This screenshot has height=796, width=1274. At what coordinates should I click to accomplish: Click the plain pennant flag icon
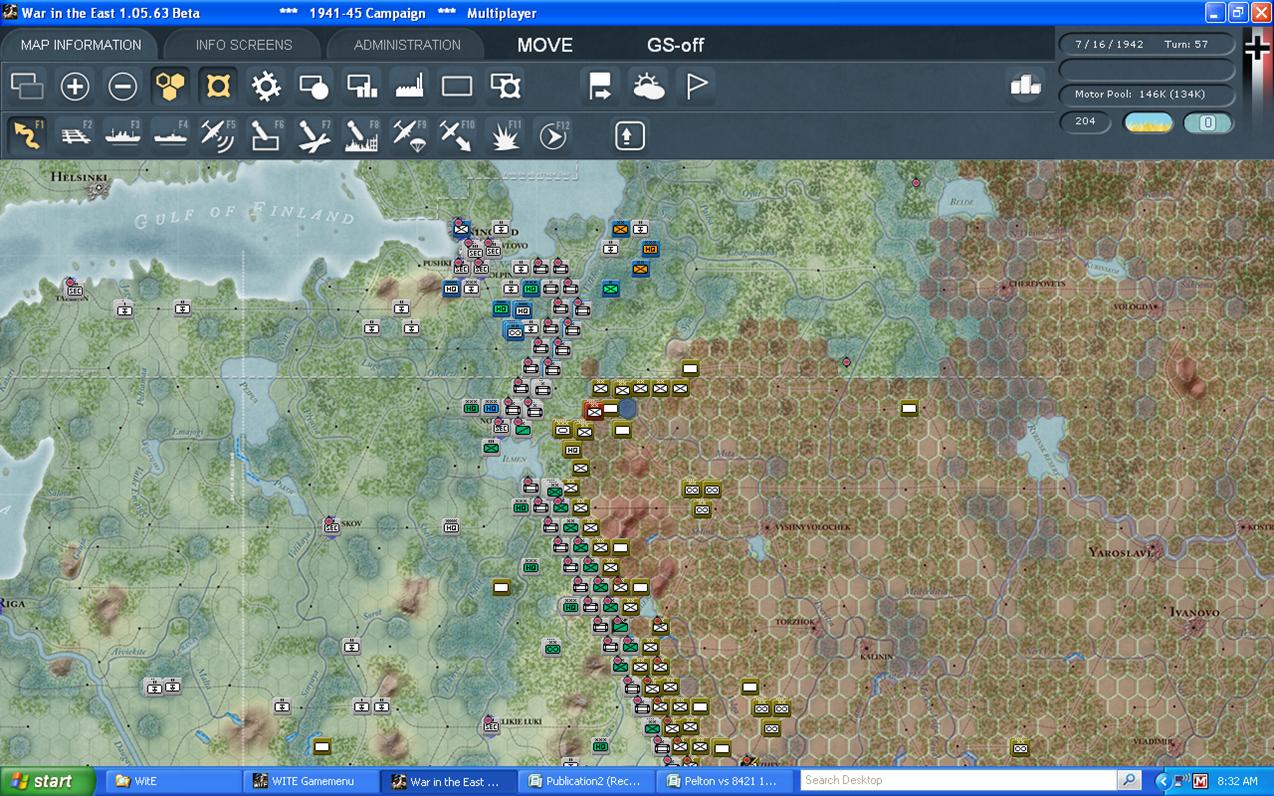696,87
